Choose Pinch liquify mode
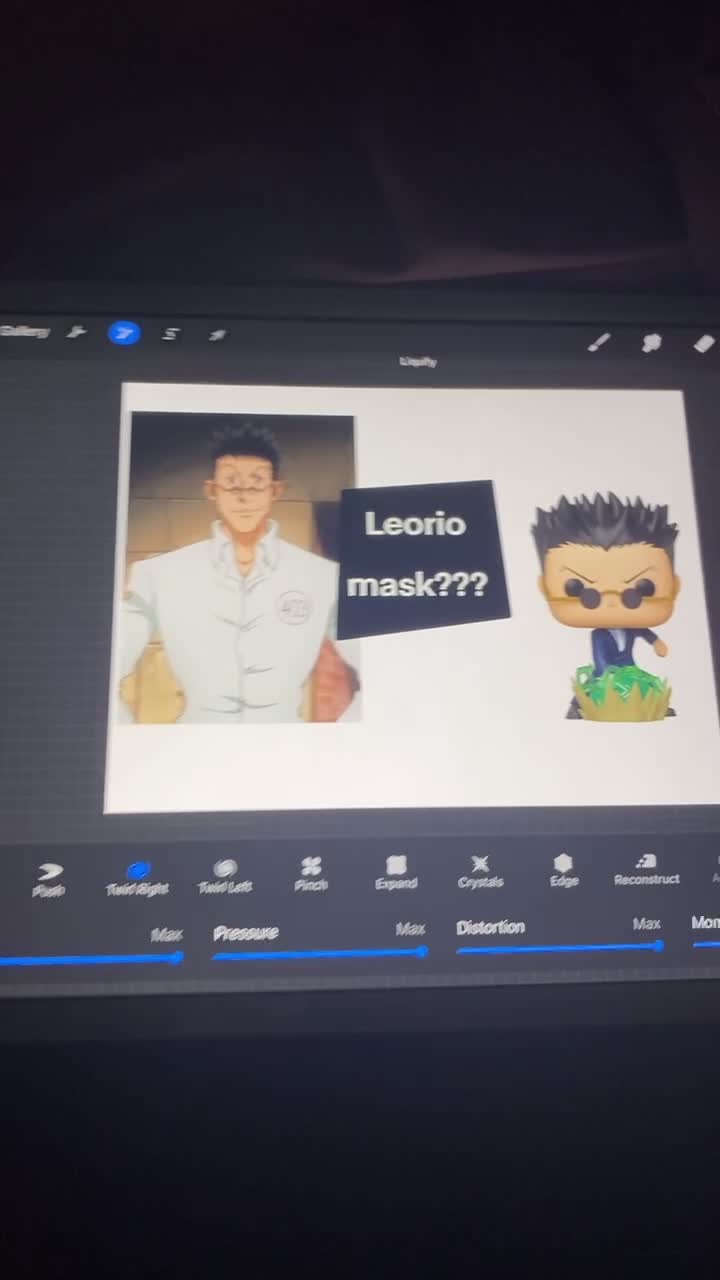 click(311, 875)
